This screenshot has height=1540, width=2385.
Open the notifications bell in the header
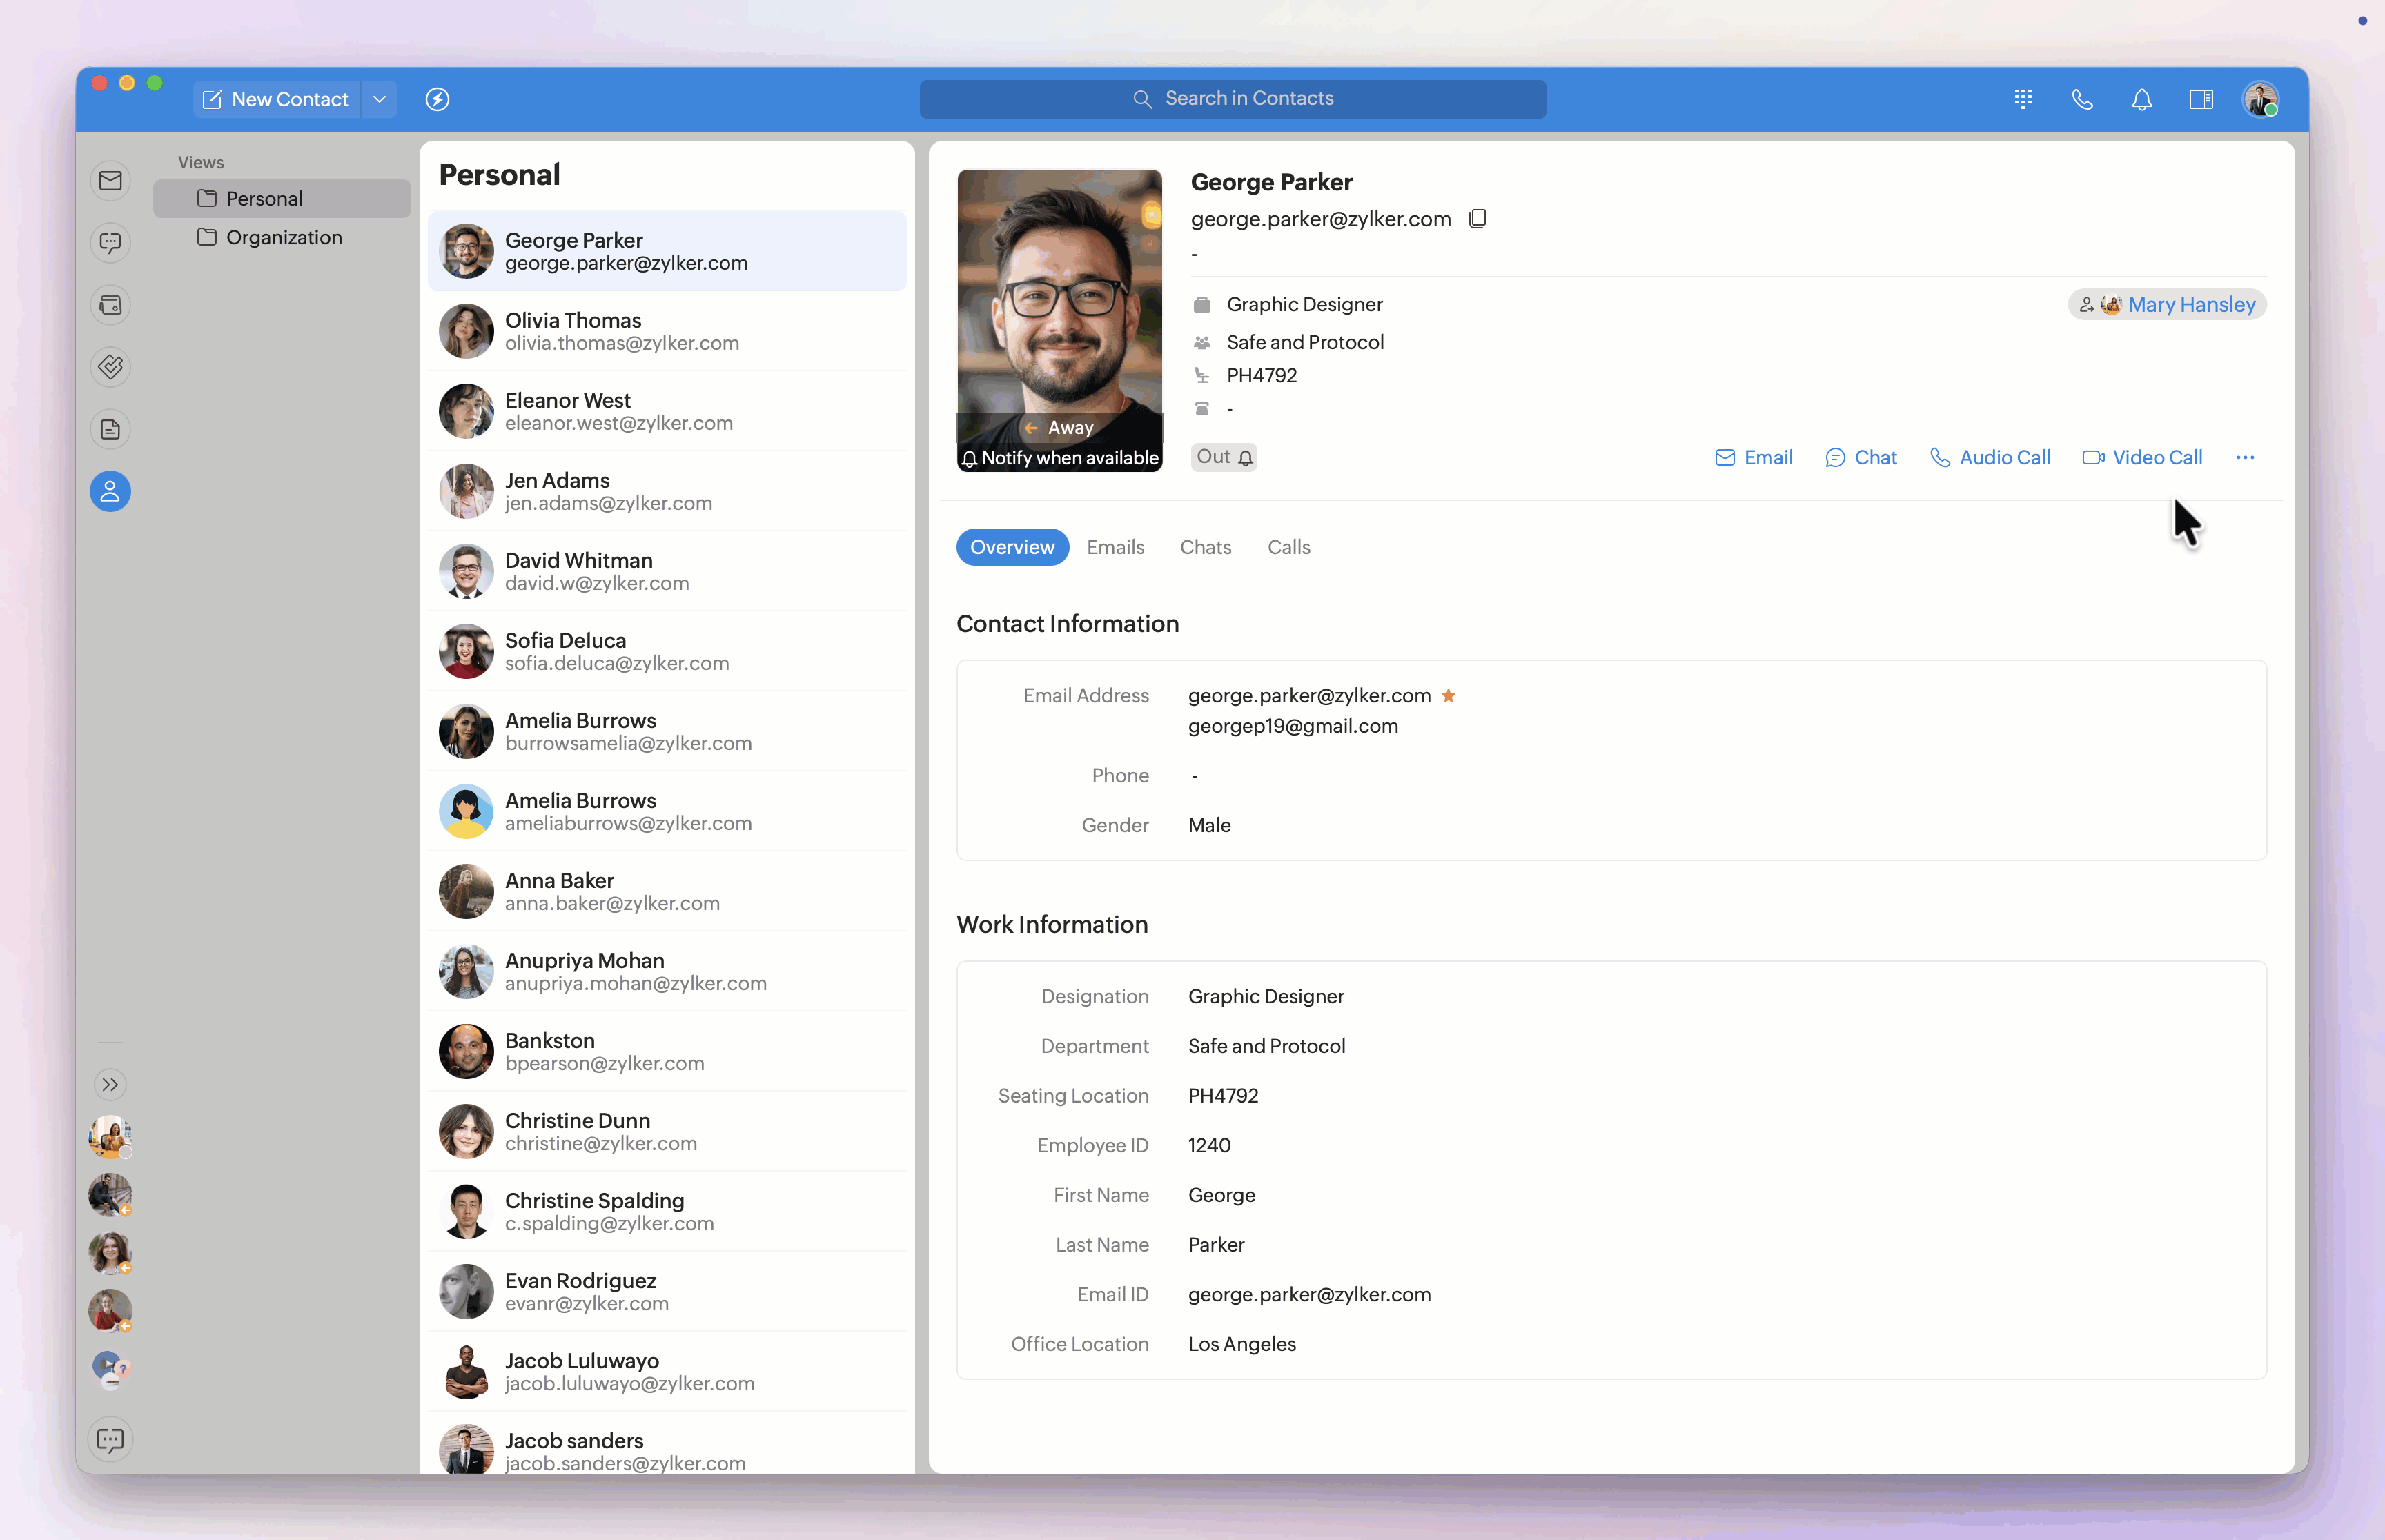2141,99
